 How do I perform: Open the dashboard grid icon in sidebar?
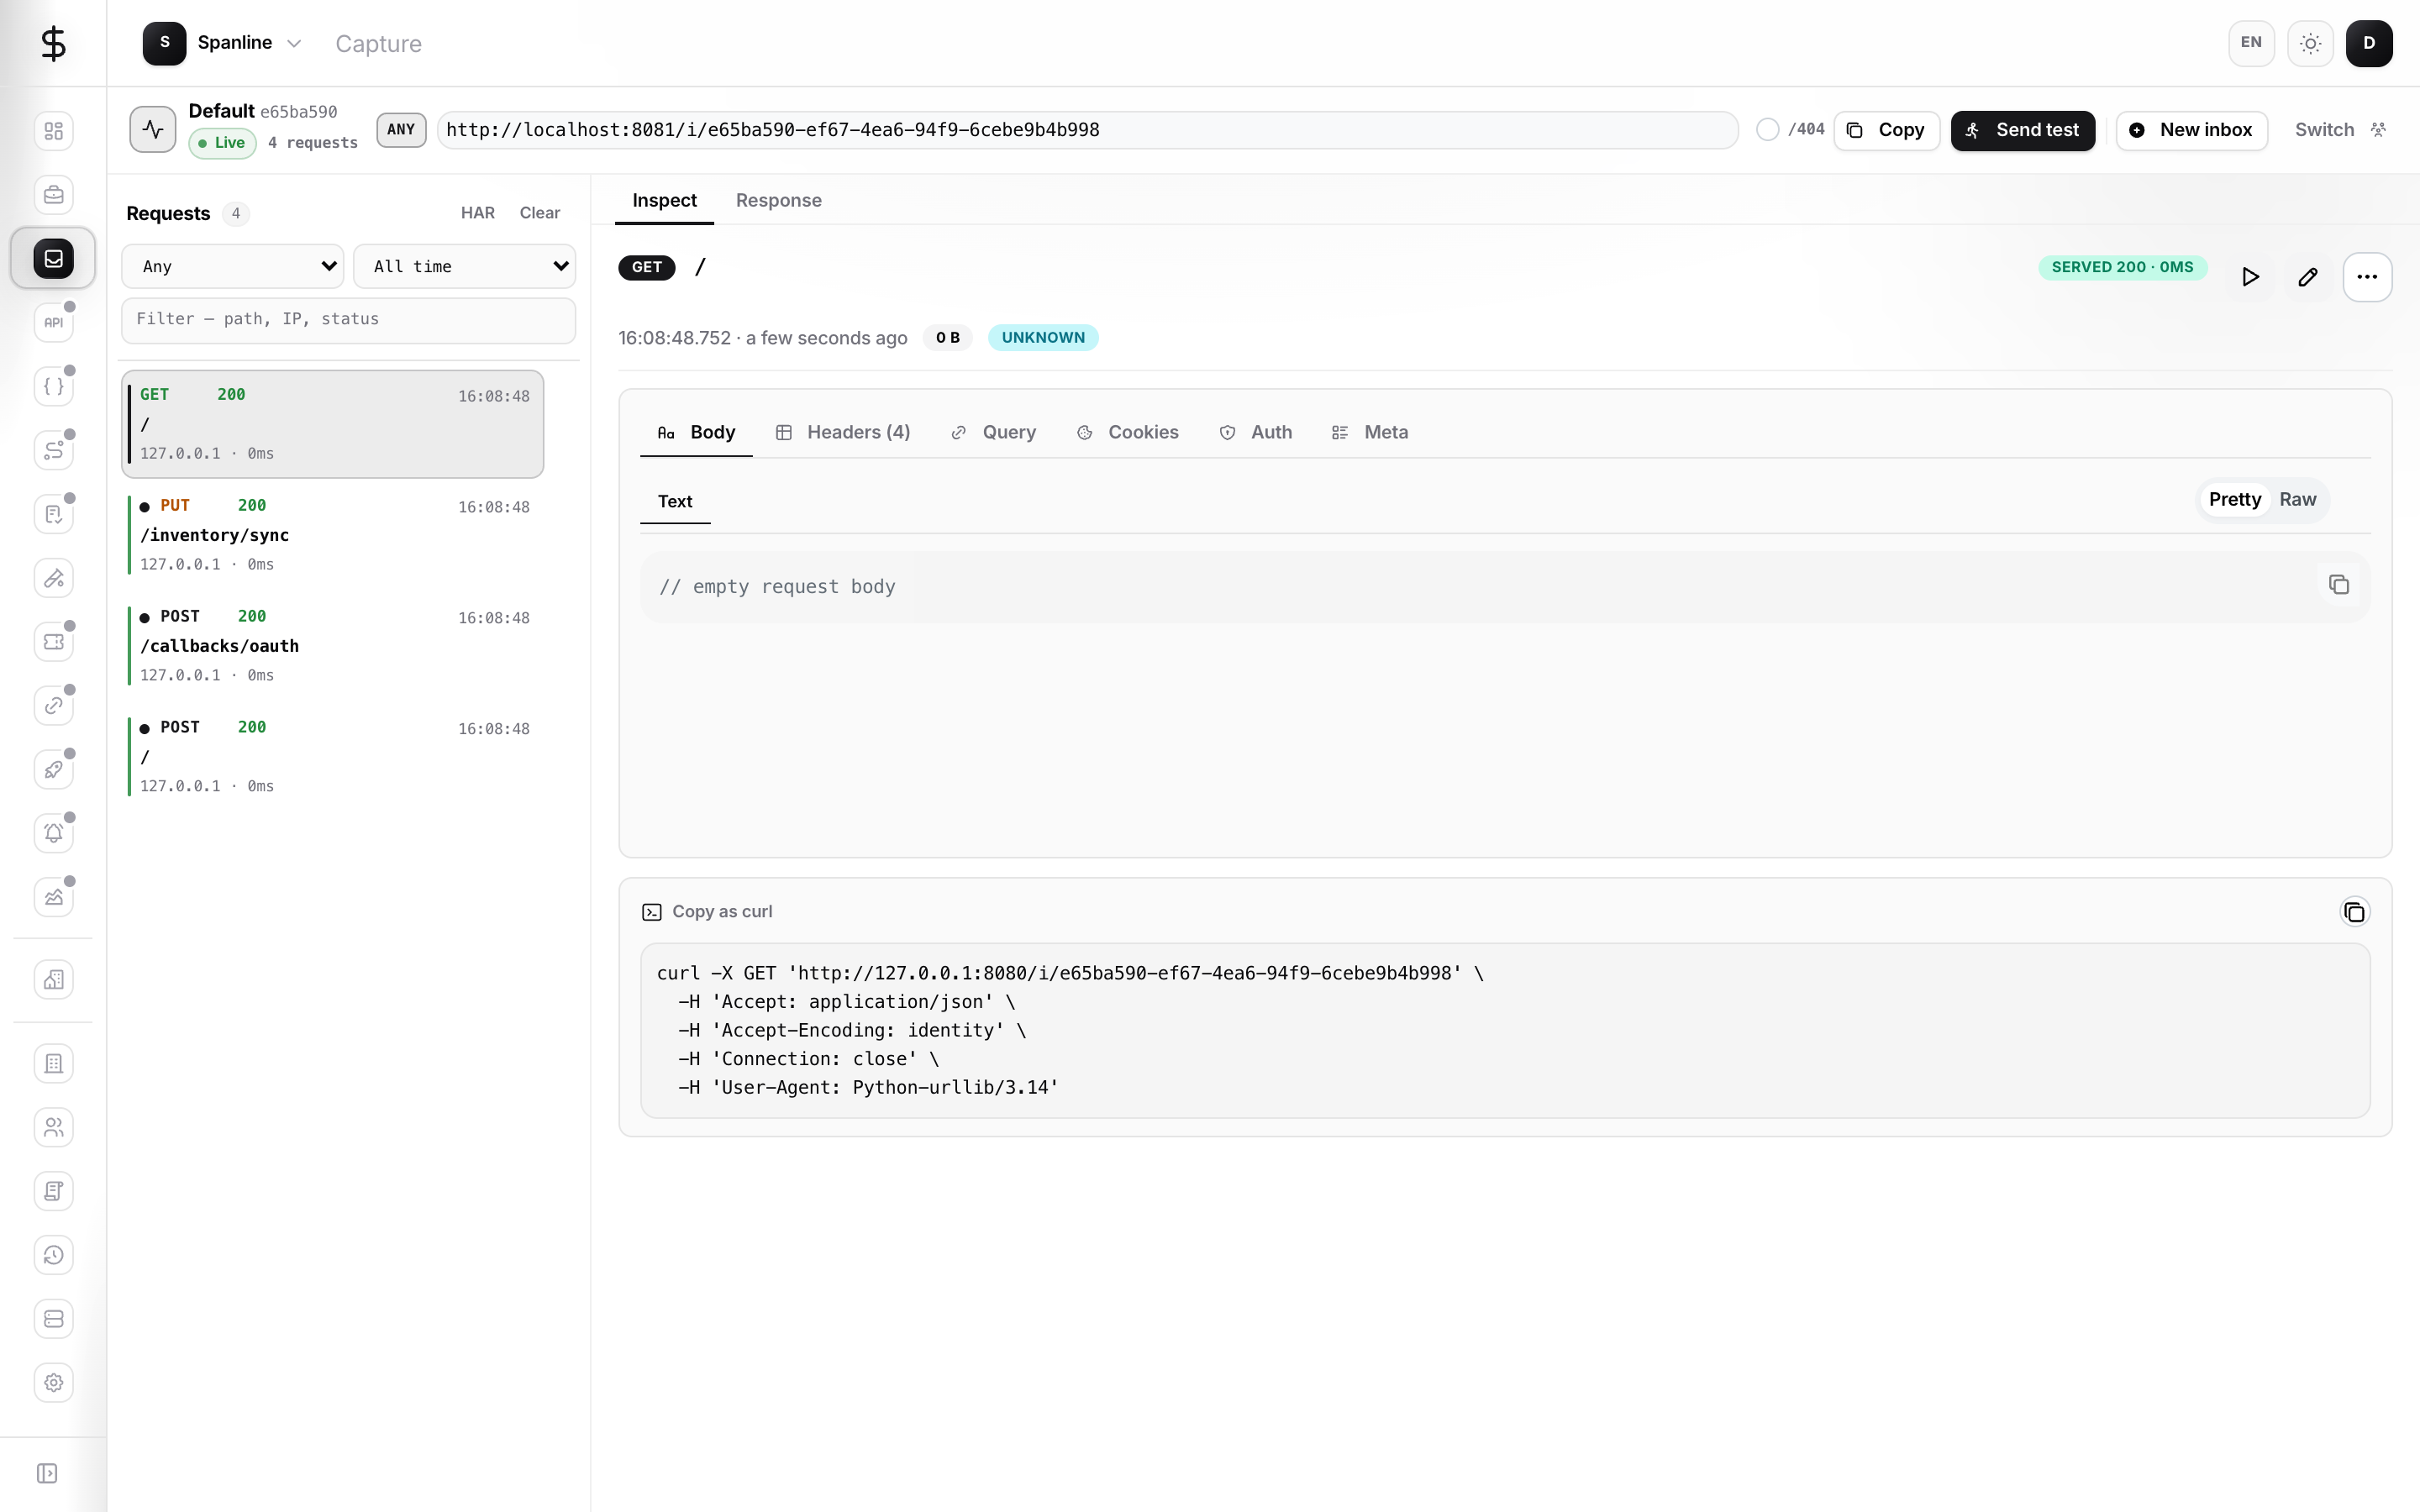point(54,131)
